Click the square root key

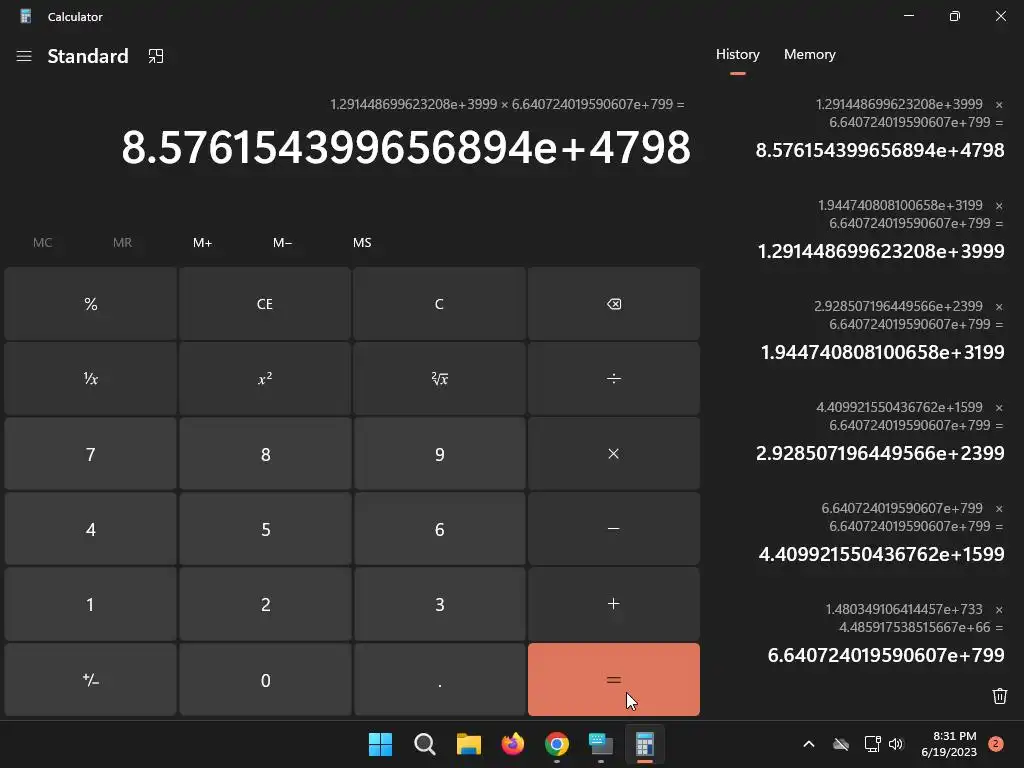tap(440, 379)
